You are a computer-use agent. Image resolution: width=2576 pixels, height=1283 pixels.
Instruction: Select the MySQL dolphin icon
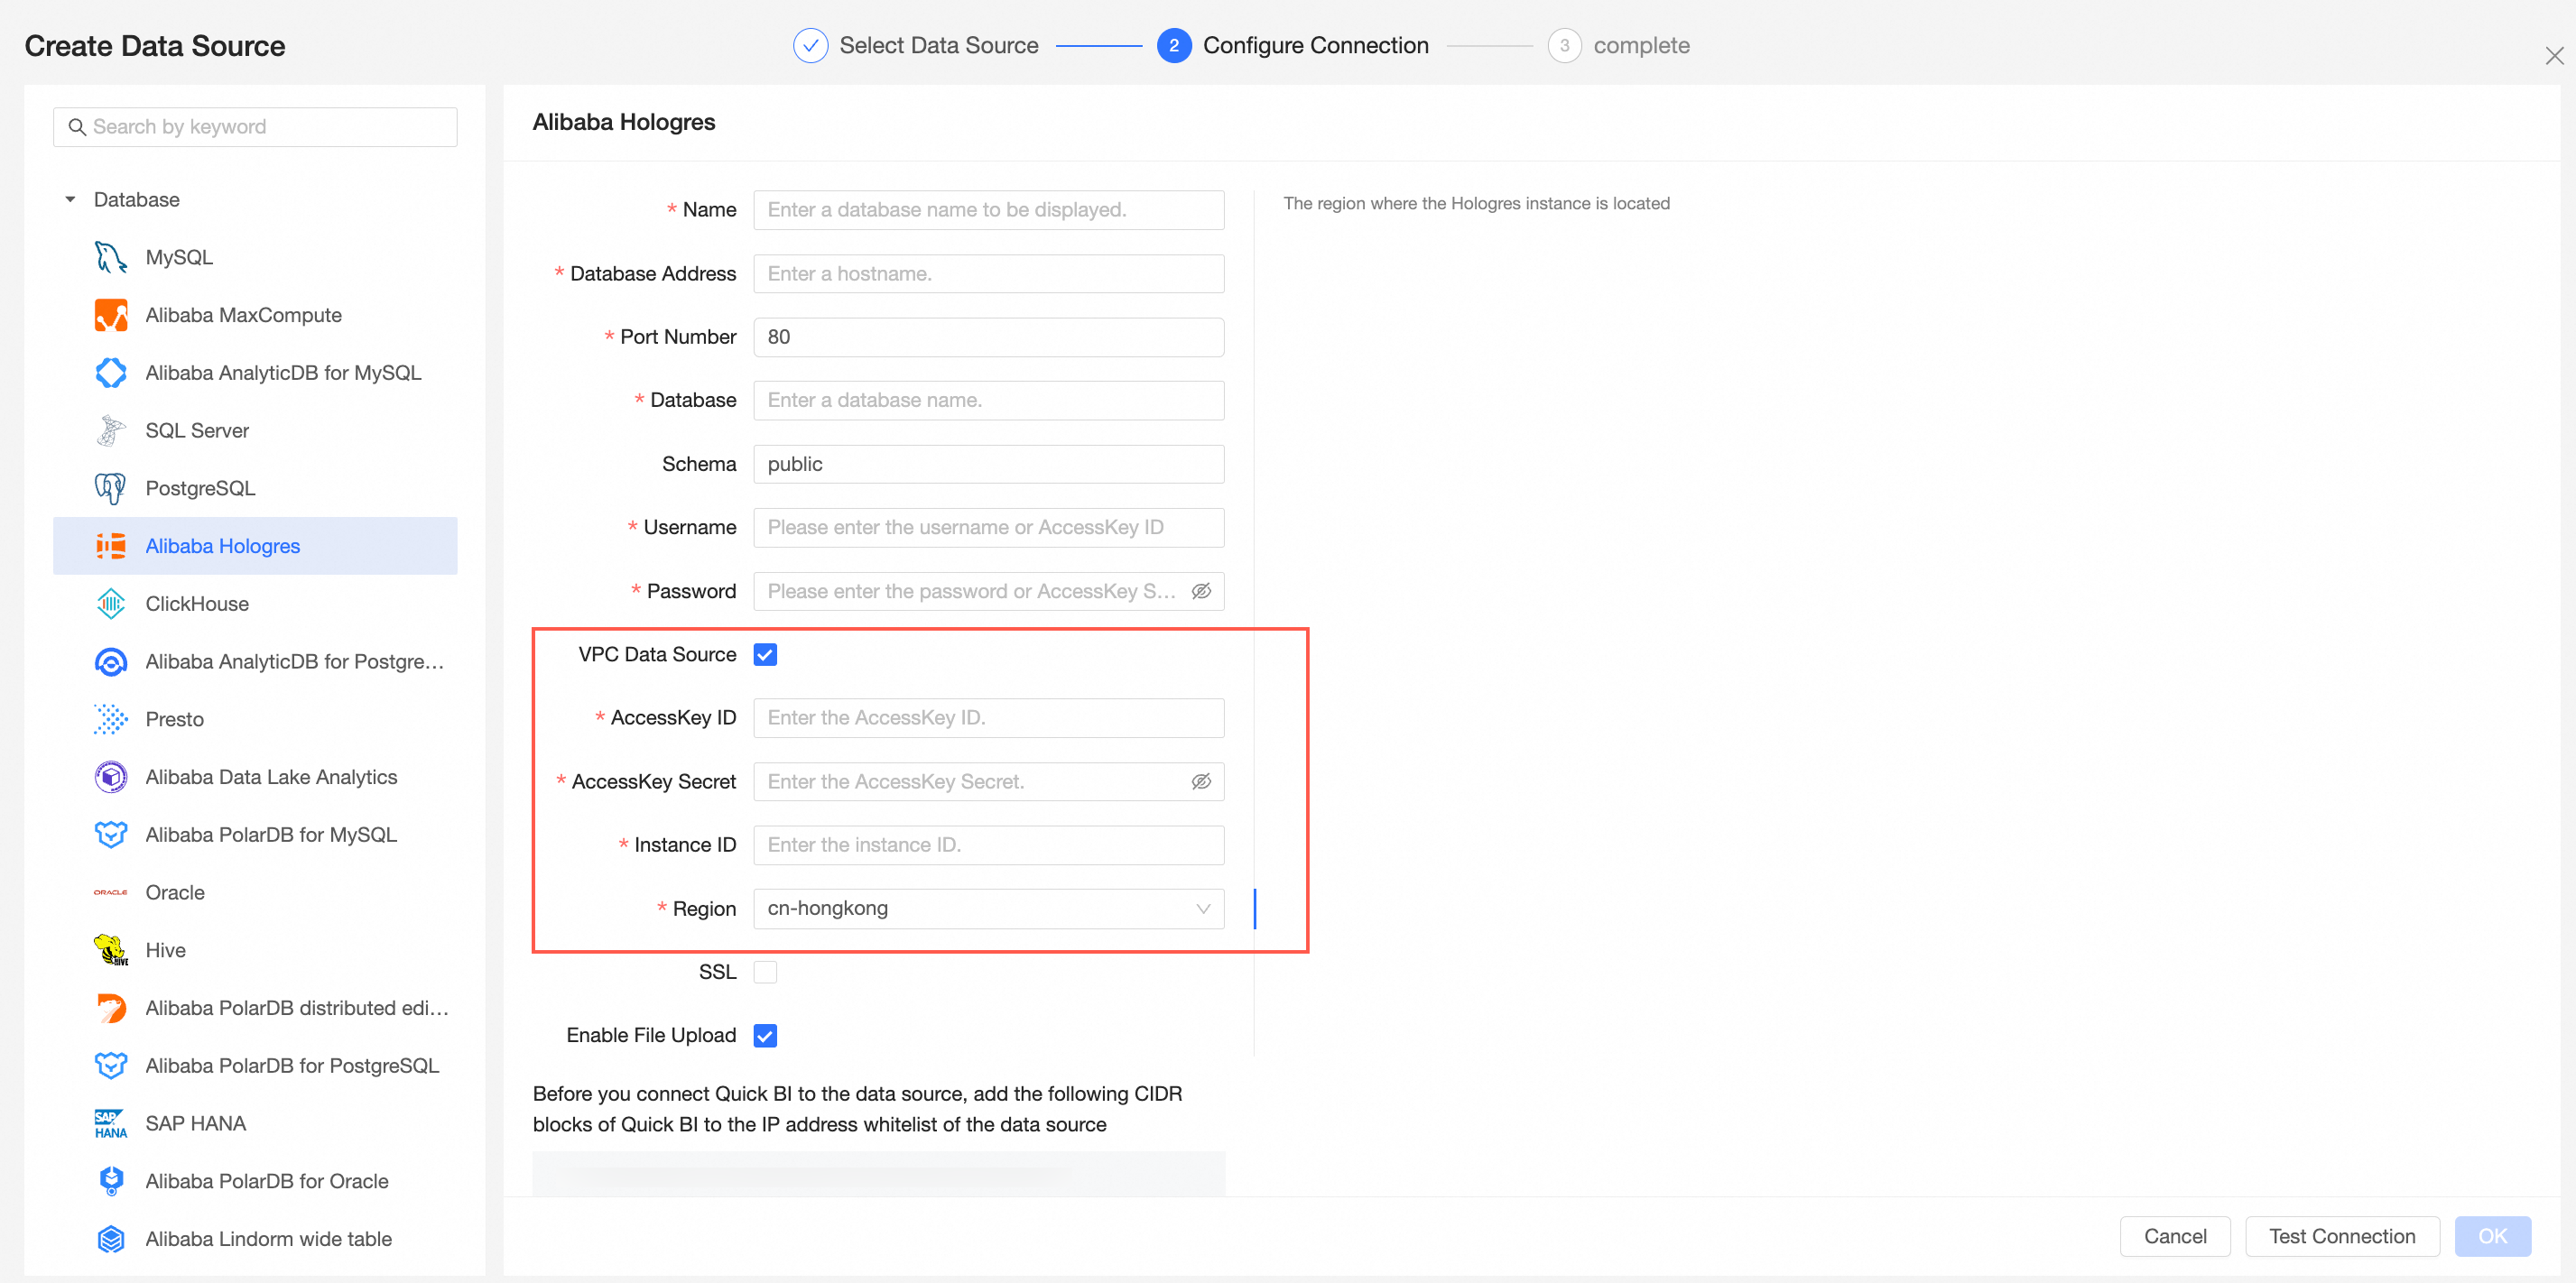tap(111, 257)
